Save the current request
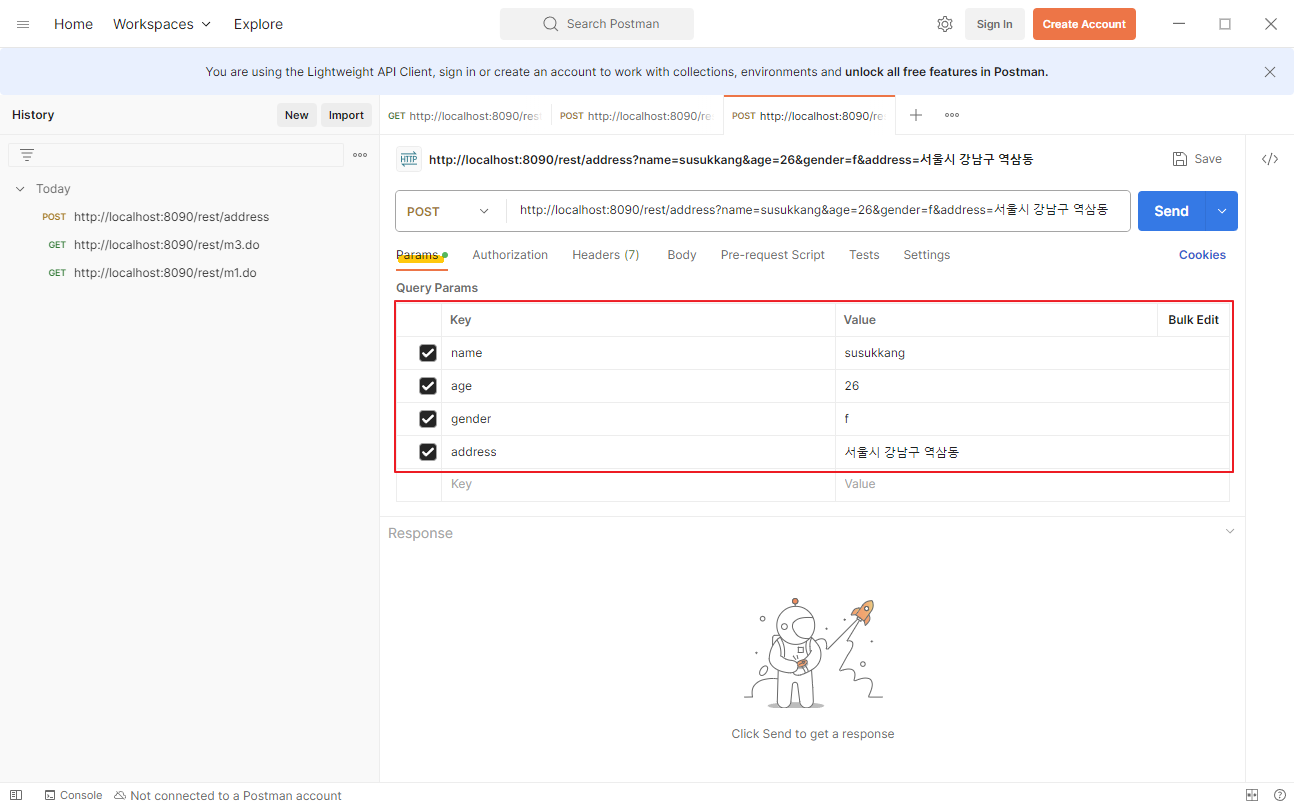Screen dimensions: 1294x807 (x=1197, y=159)
